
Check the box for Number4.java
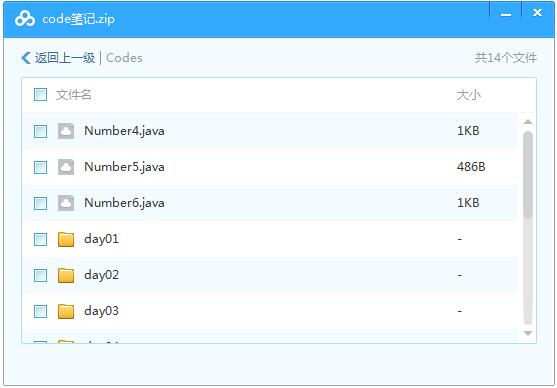(x=40, y=131)
